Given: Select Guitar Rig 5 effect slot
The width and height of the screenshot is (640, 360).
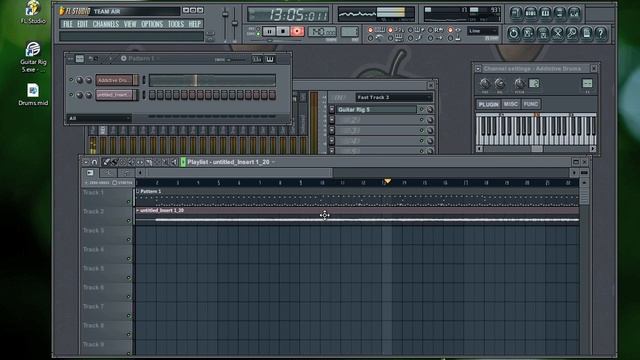Looking at the screenshot, I should click(x=376, y=109).
